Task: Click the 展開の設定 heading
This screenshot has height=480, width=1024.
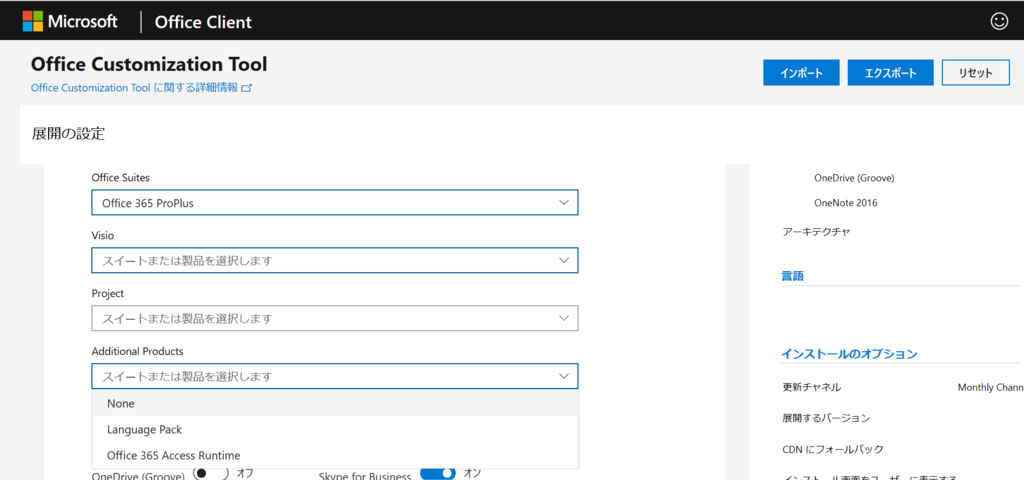Action: click(68, 134)
